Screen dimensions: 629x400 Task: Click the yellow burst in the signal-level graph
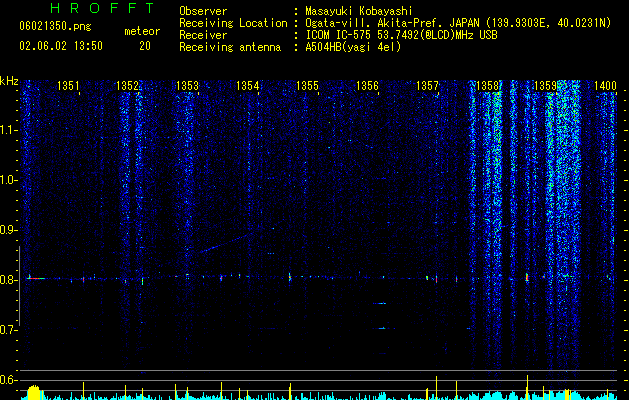pyautogui.click(x=34, y=393)
